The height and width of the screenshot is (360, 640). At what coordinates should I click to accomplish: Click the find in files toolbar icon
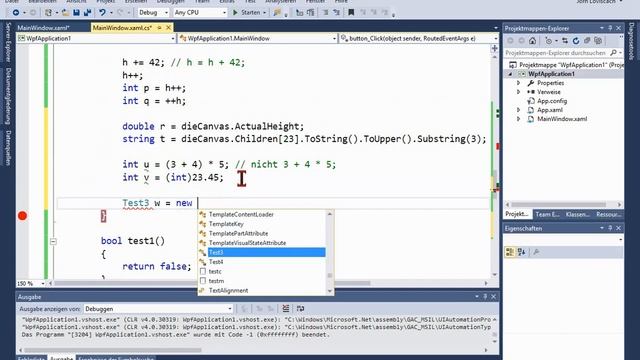pyautogui.click(x=277, y=13)
